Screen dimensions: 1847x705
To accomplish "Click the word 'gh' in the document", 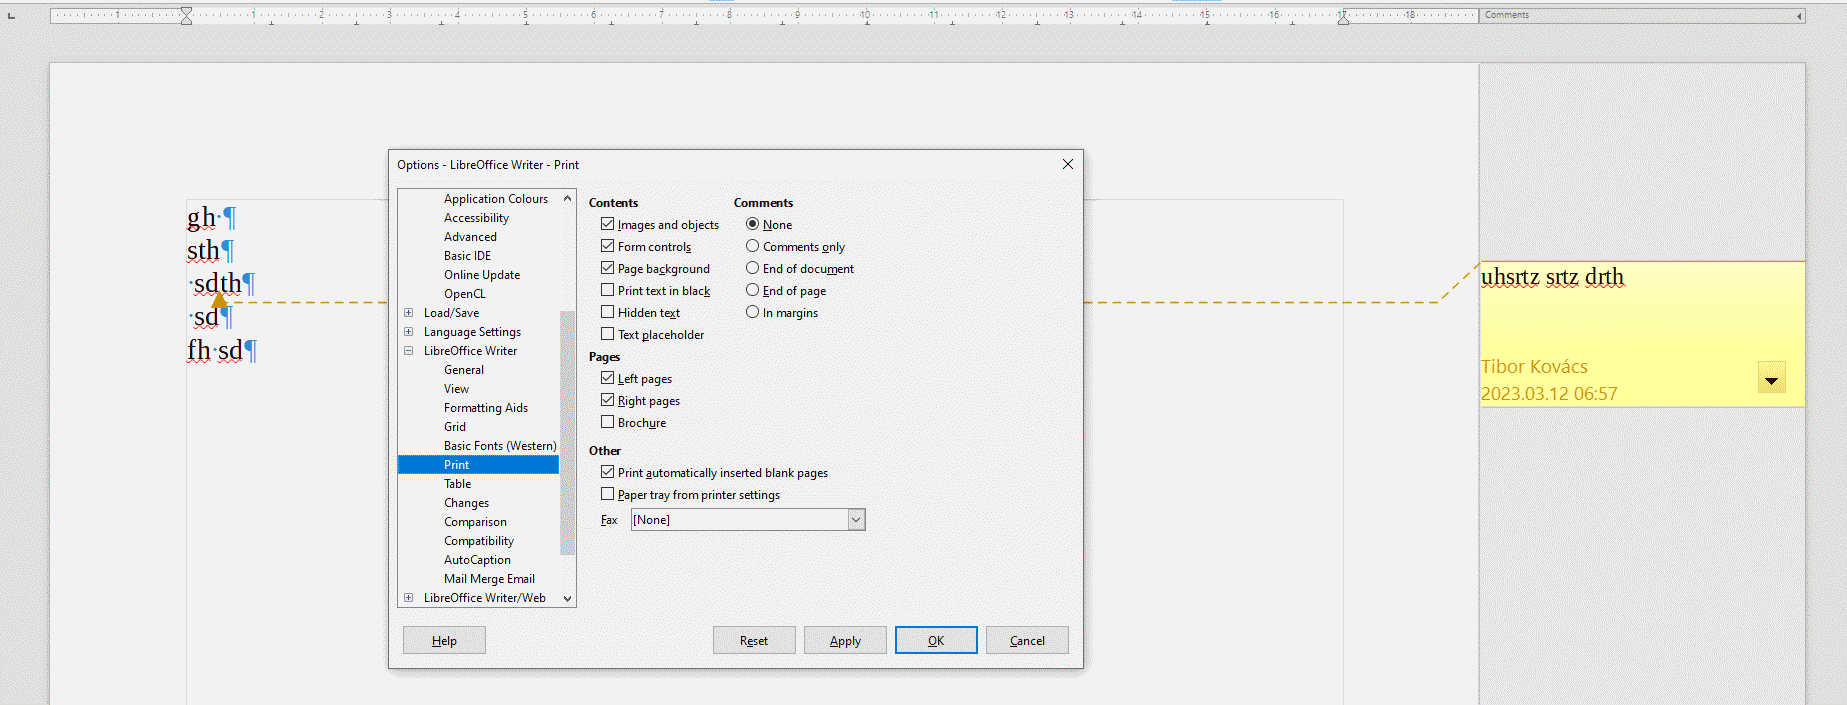I will click(x=201, y=217).
